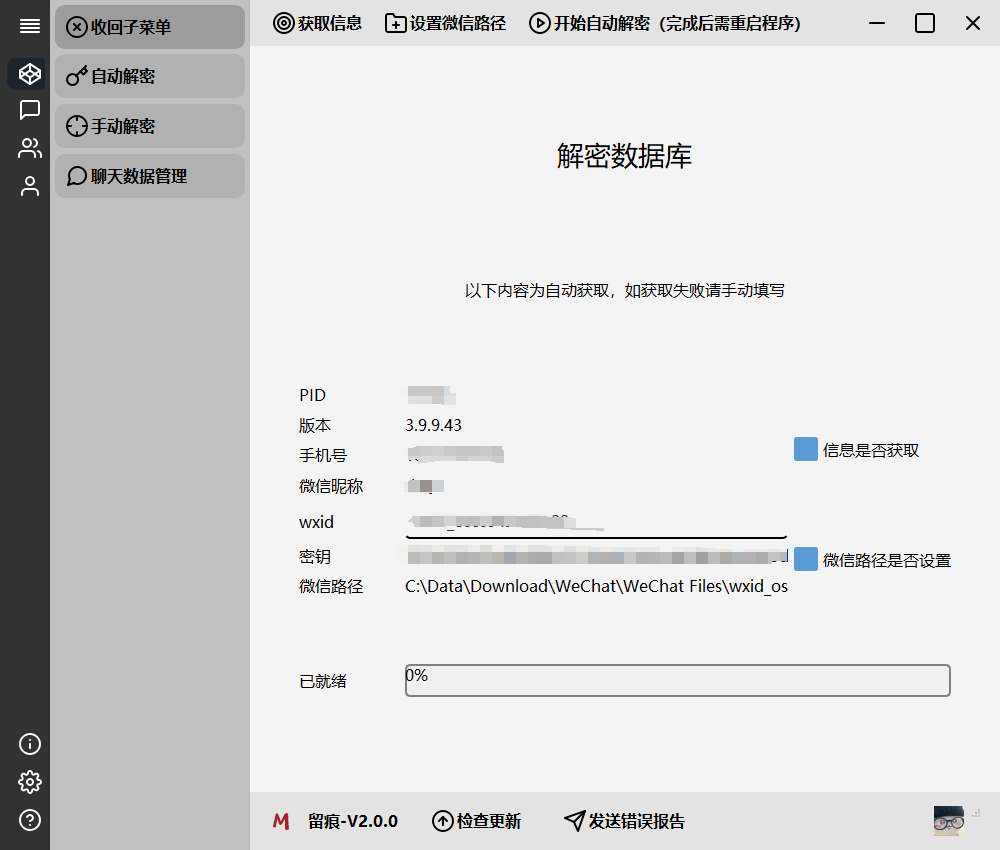Viewport: 1000px width, 850px height.
Task: Click the resize grip at corner
Action: click(x=976, y=813)
